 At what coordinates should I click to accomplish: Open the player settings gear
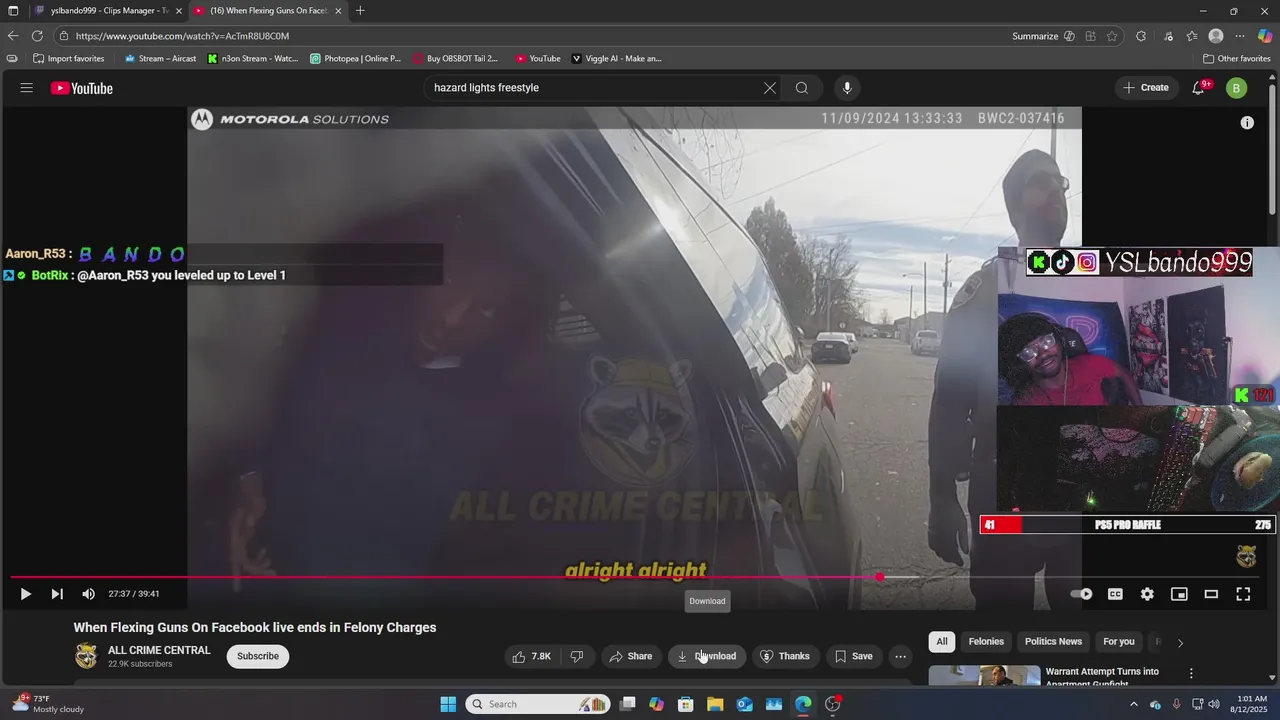click(x=1147, y=594)
